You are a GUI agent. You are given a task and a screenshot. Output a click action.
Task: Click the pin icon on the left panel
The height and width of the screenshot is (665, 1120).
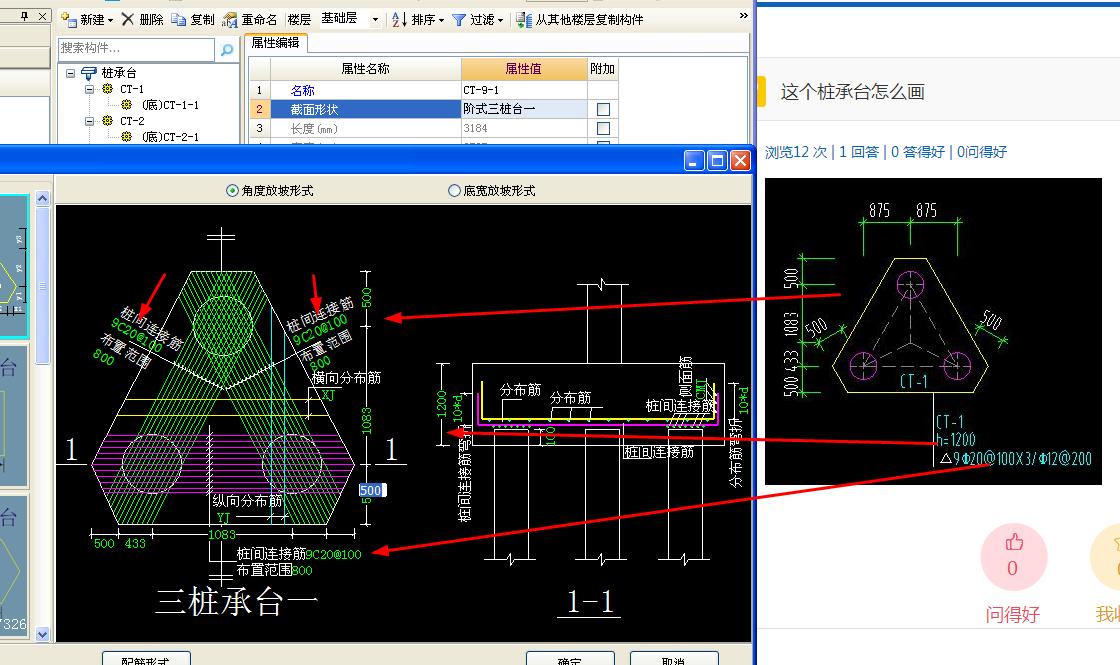coord(24,16)
